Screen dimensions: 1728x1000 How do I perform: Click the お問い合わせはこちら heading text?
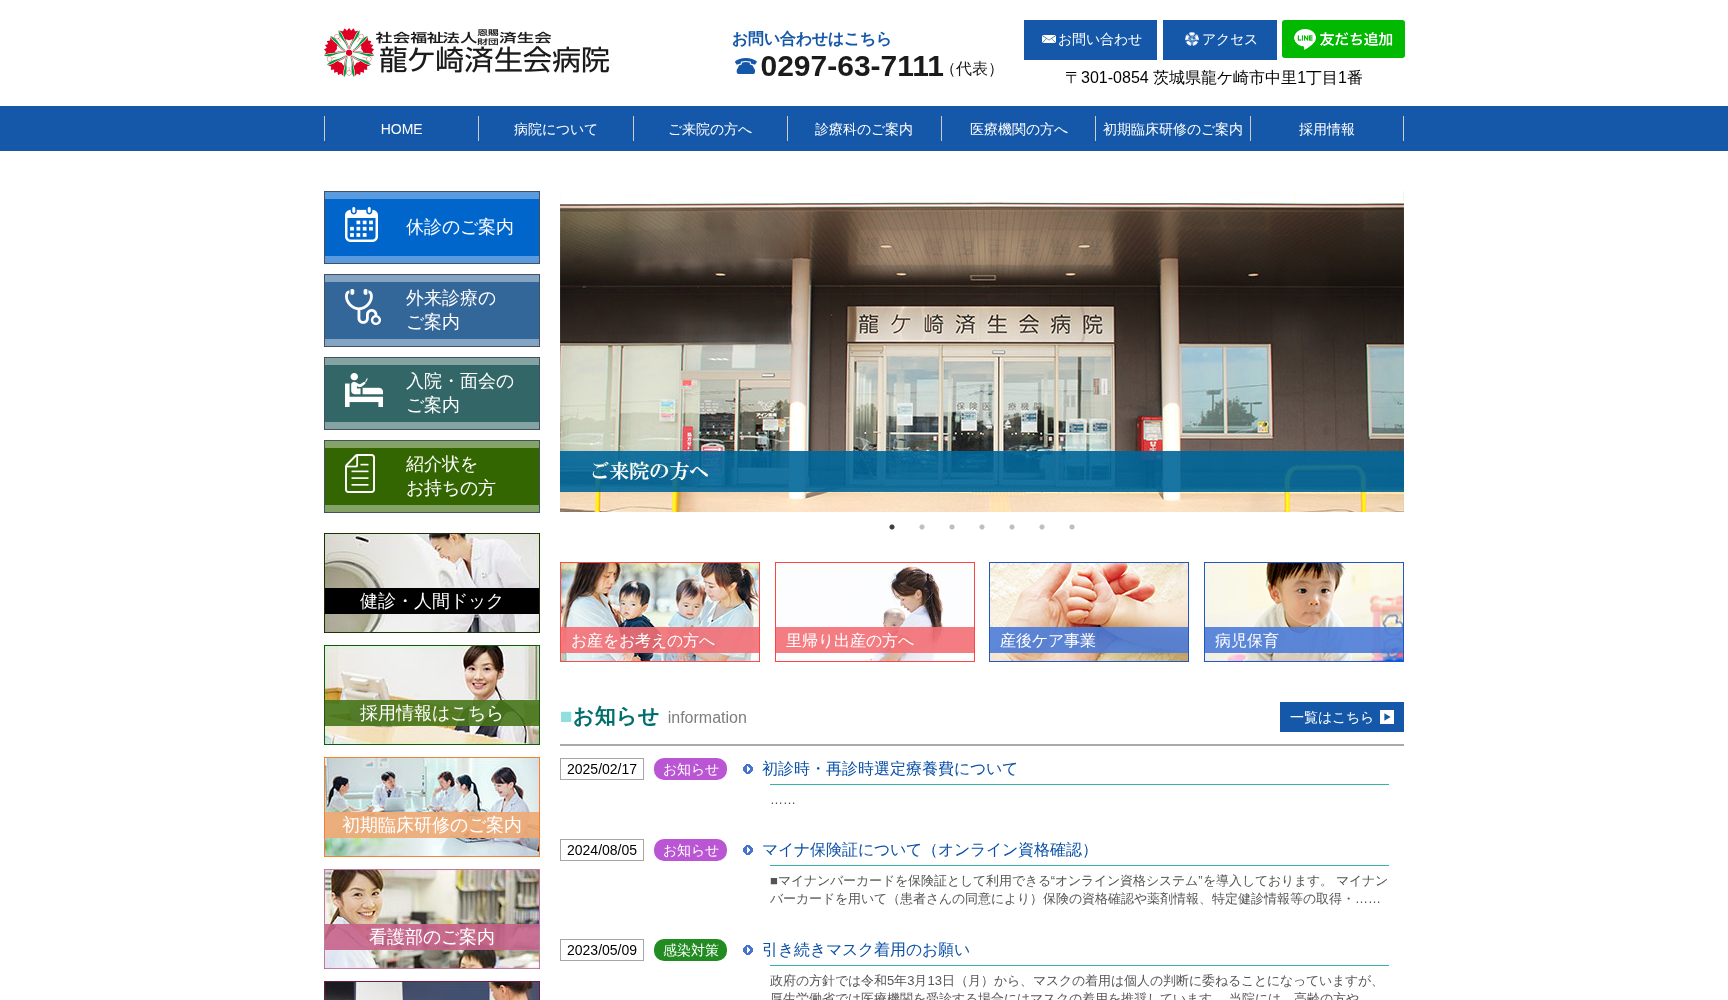[x=811, y=39]
